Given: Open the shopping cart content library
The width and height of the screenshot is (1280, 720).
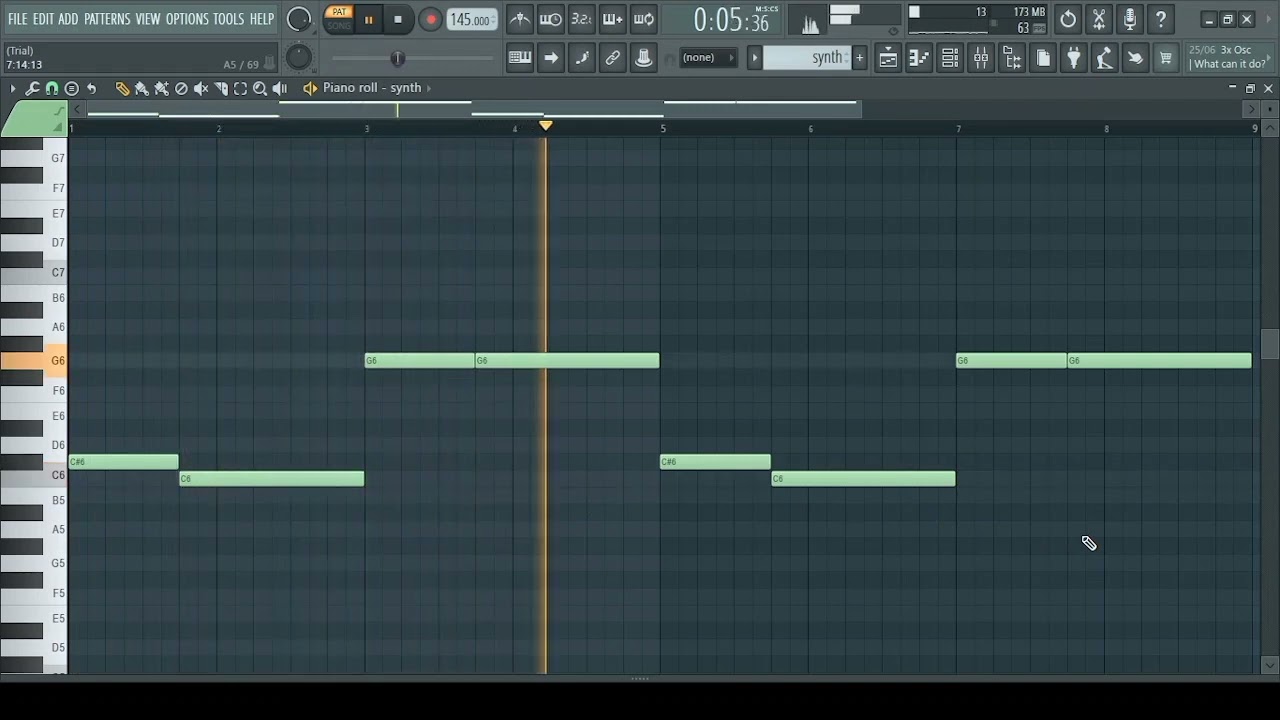Looking at the screenshot, I should 1166,59.
